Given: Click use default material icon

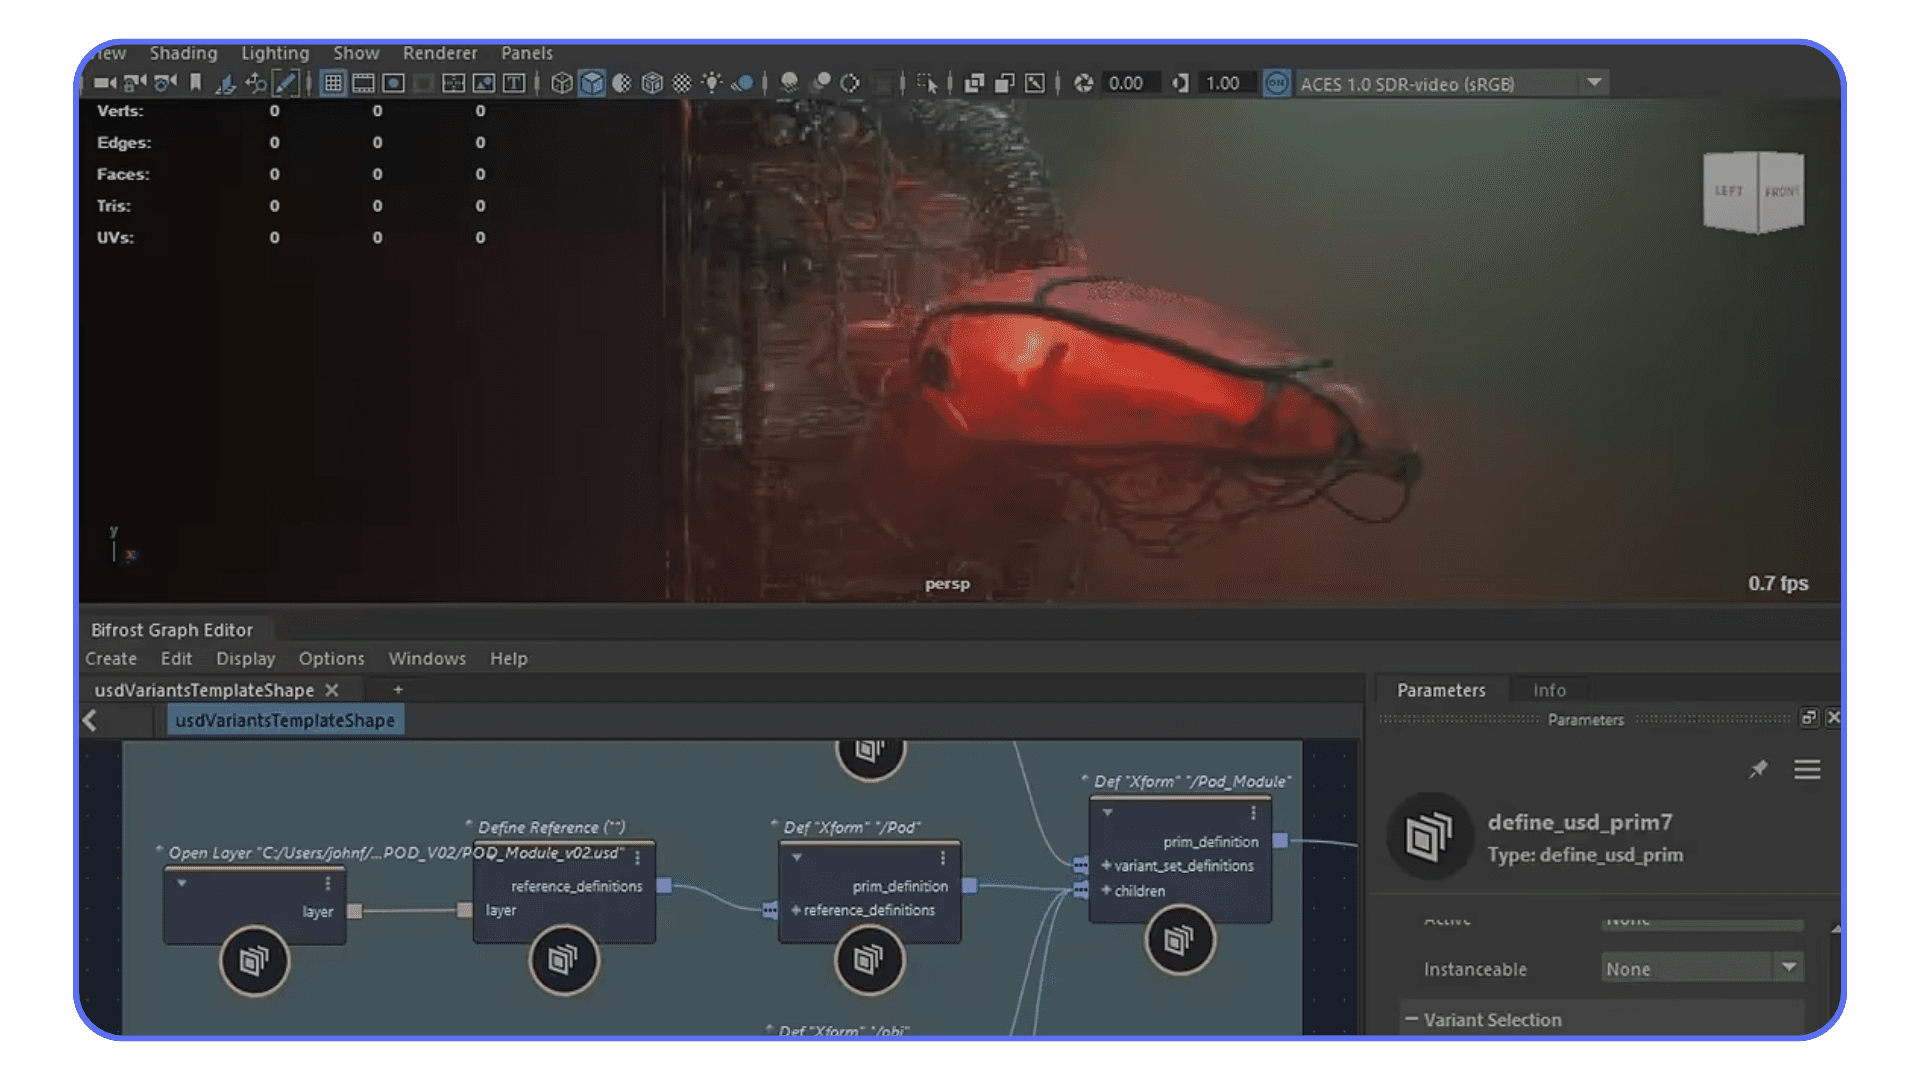Looking at the screenshot, I should point(621,83).
